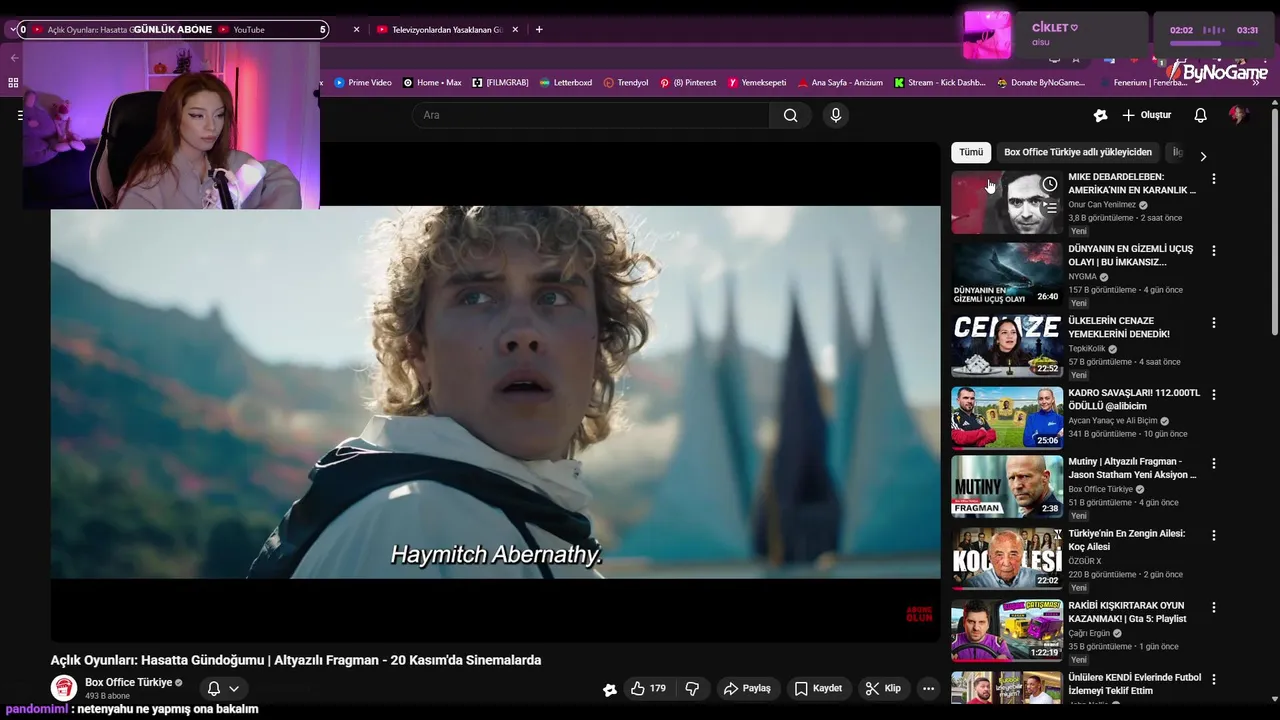Click ABONE OL watermark on video

coord(919,614)
